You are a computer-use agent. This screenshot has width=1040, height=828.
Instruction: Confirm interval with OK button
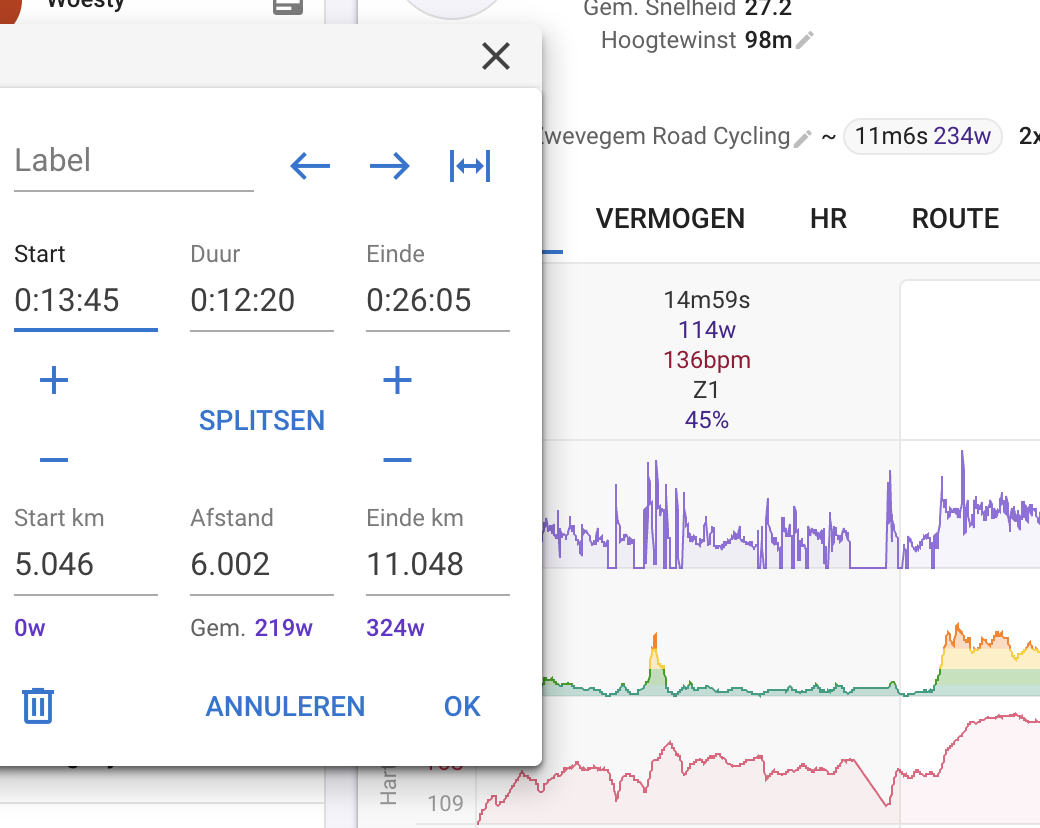click(462, 707)
